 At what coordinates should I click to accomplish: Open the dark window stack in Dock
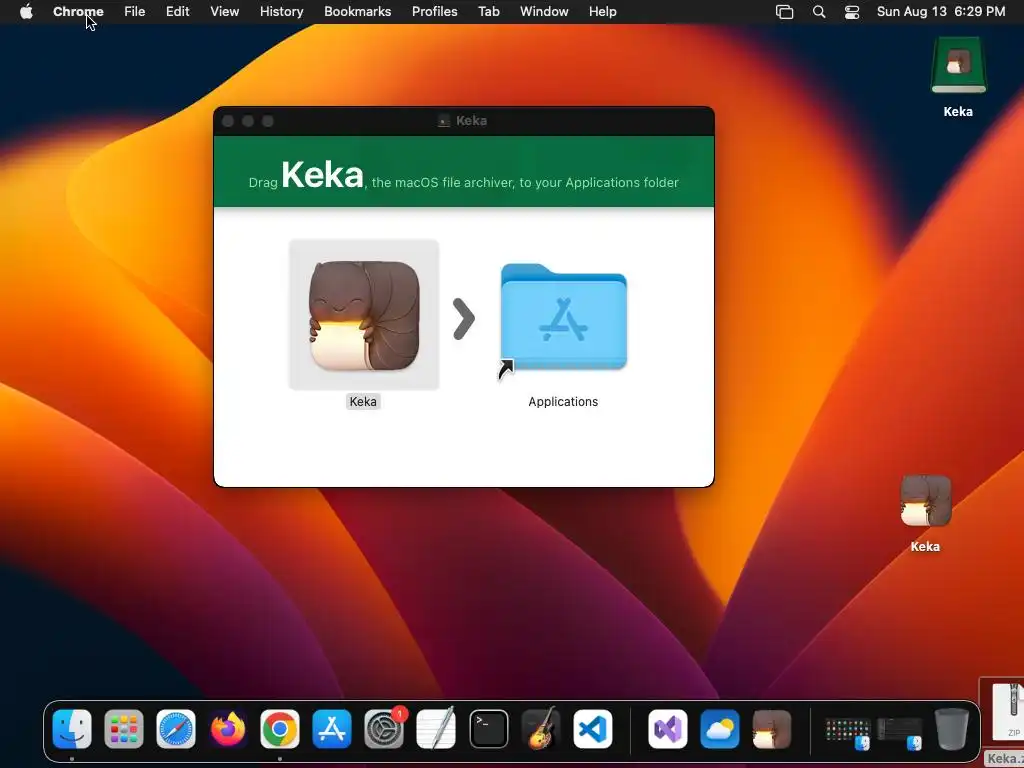click(899, 733)
